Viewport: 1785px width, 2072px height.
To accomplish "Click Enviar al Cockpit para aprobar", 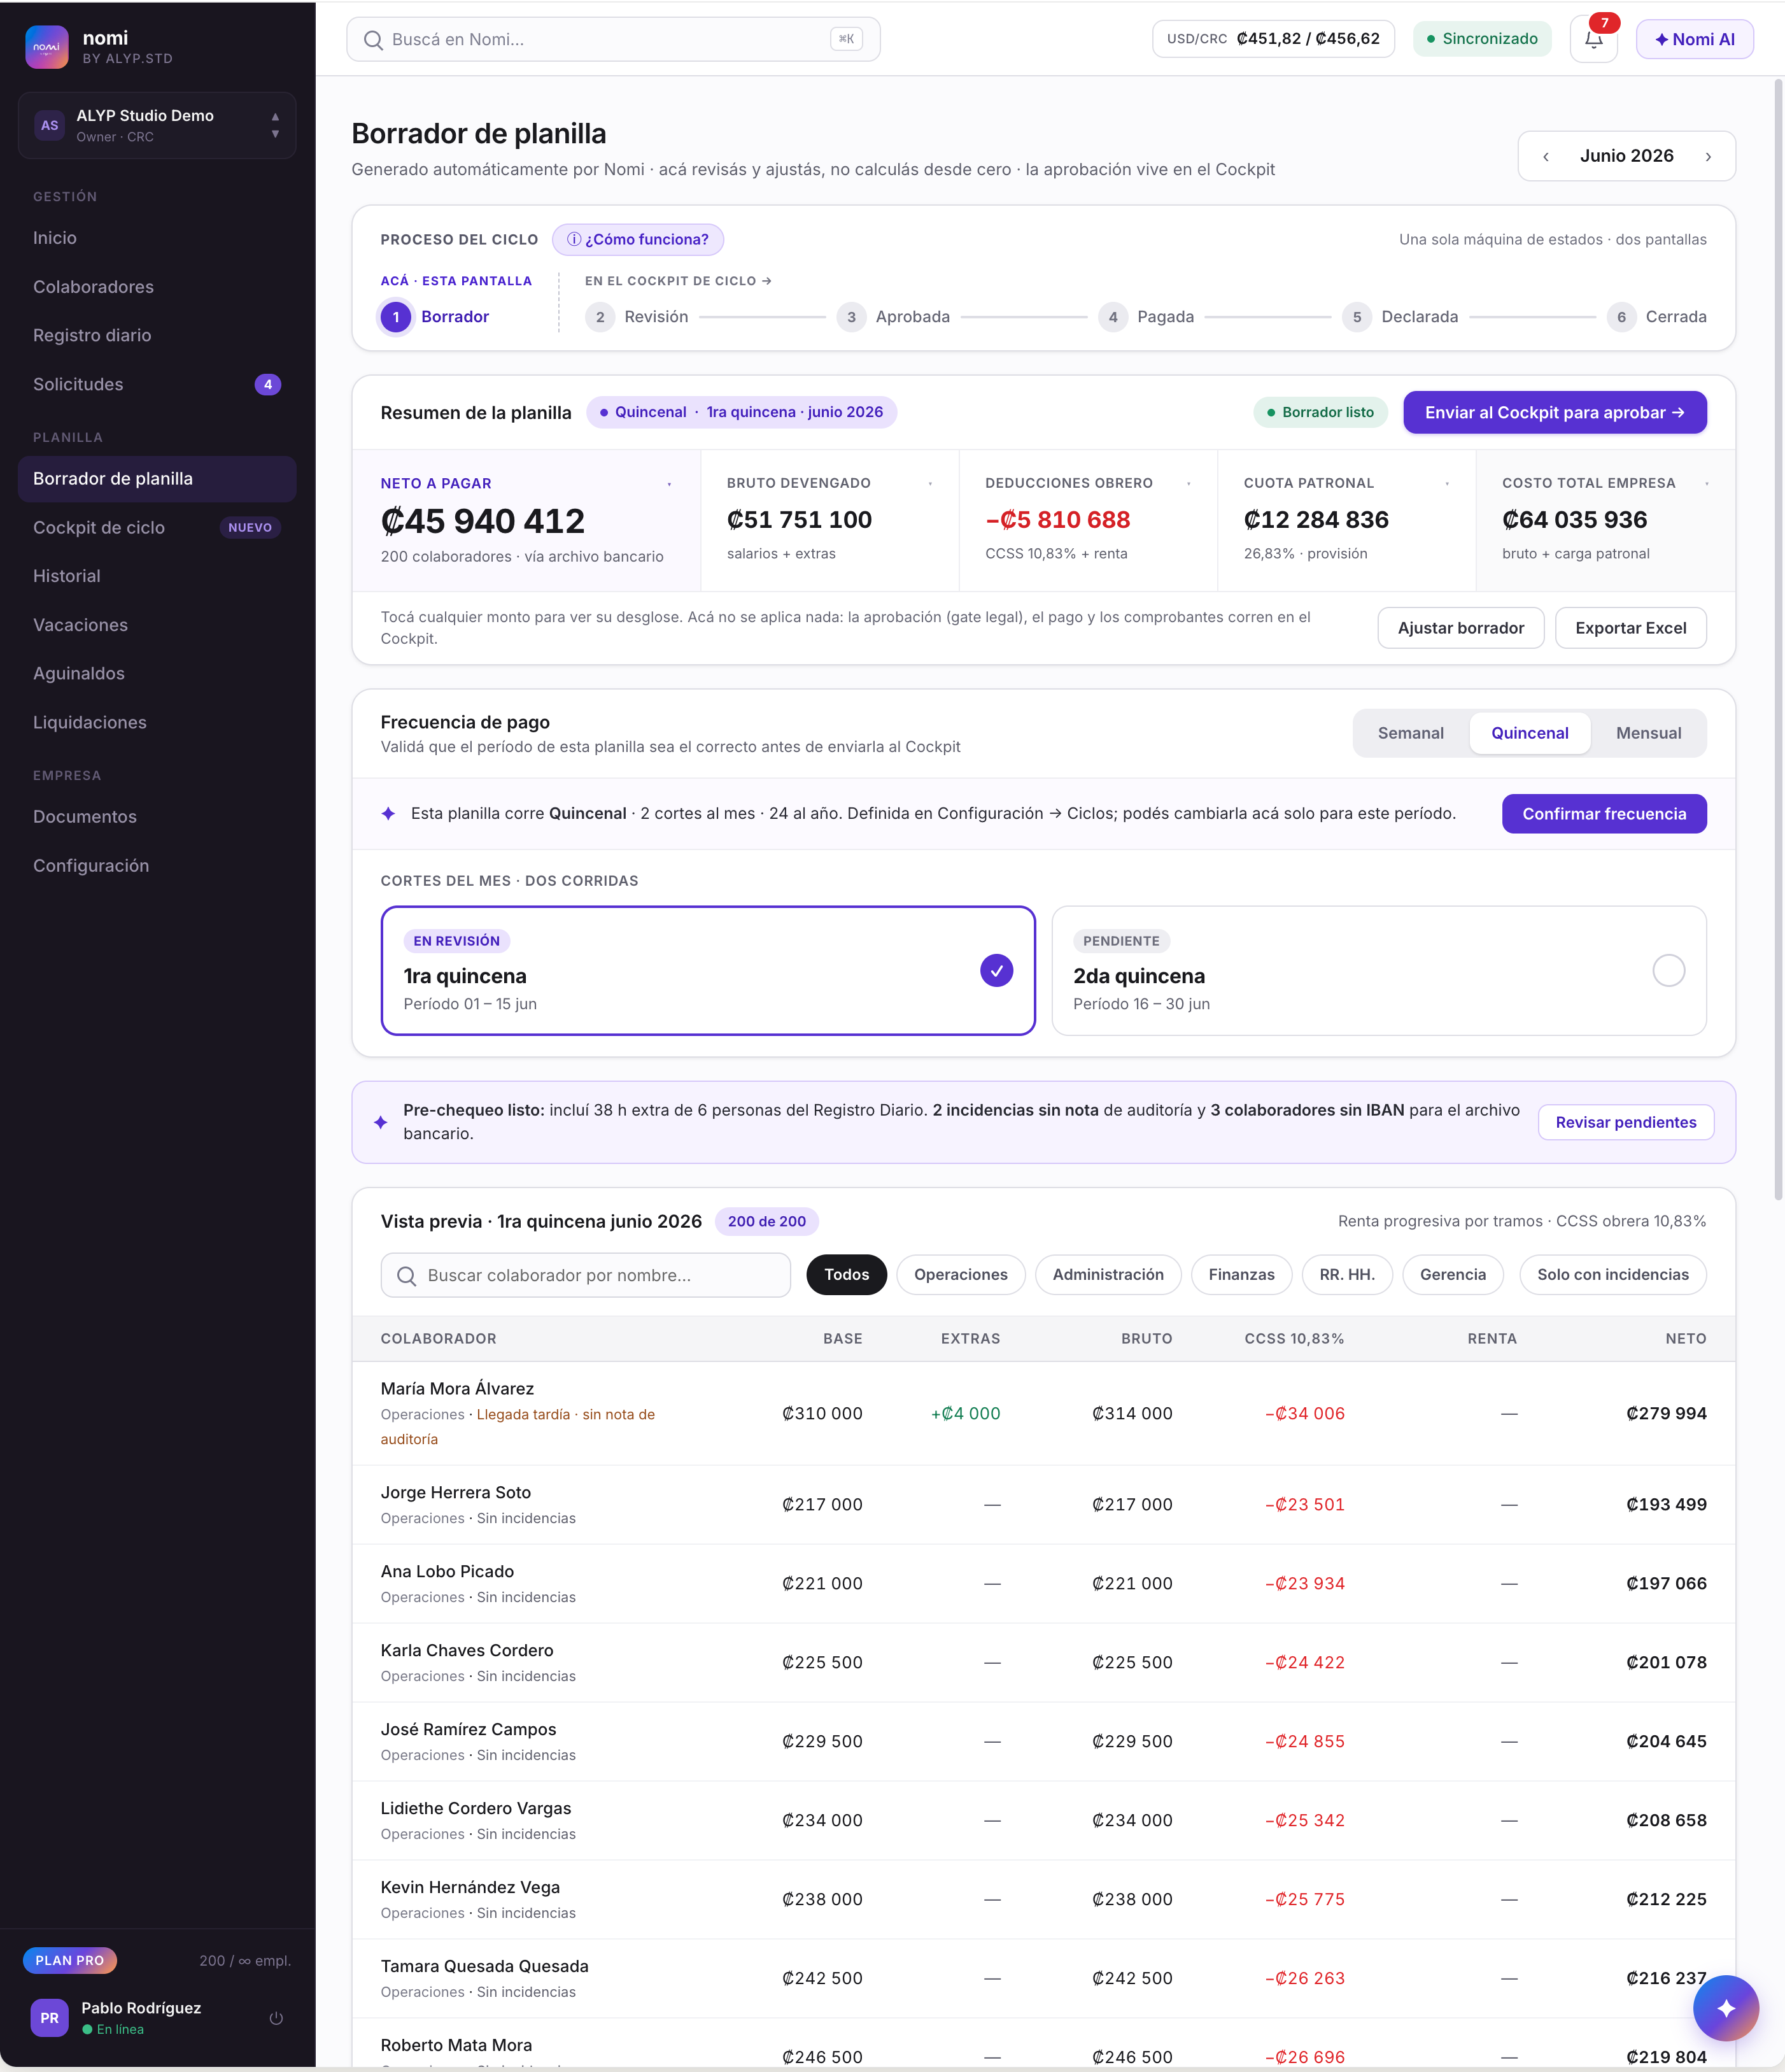I will point(1554,412).
